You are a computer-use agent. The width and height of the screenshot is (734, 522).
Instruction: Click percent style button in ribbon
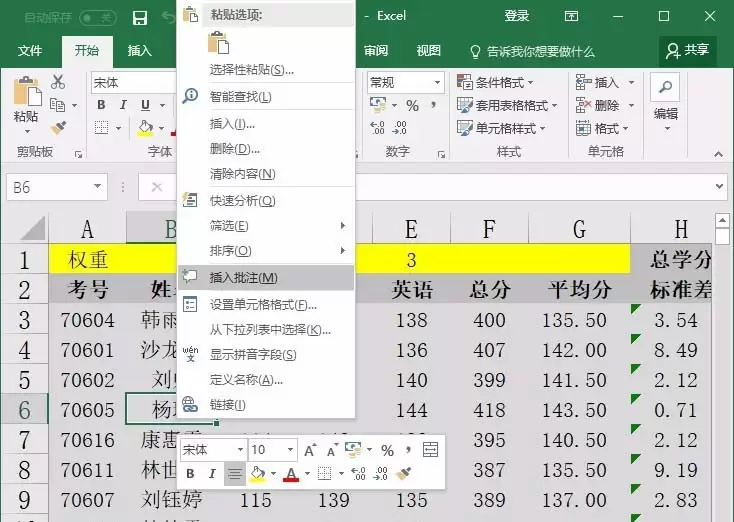pyautogui.click(x=412, y=105)
